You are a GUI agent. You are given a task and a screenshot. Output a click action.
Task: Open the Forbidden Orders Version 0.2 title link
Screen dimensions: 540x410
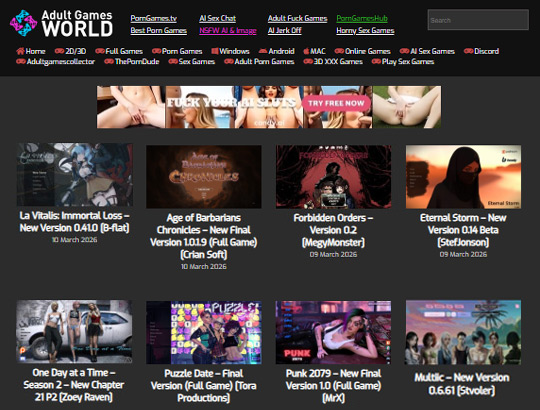[x=333, y=230]
